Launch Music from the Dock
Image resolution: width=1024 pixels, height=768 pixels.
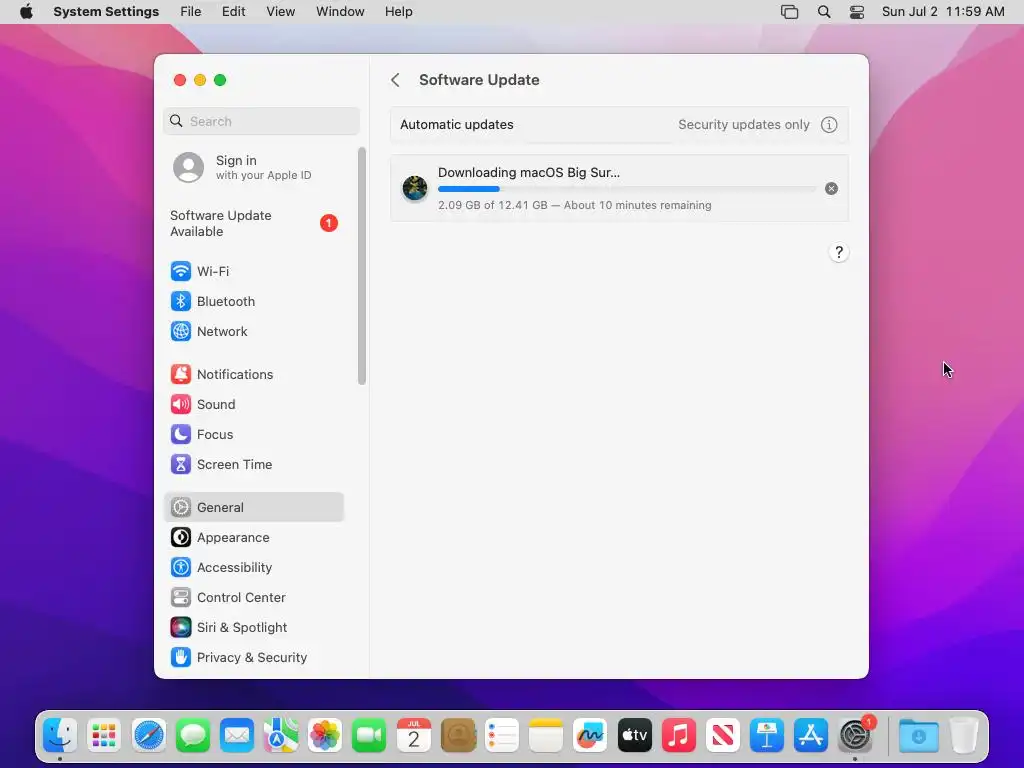679,735
